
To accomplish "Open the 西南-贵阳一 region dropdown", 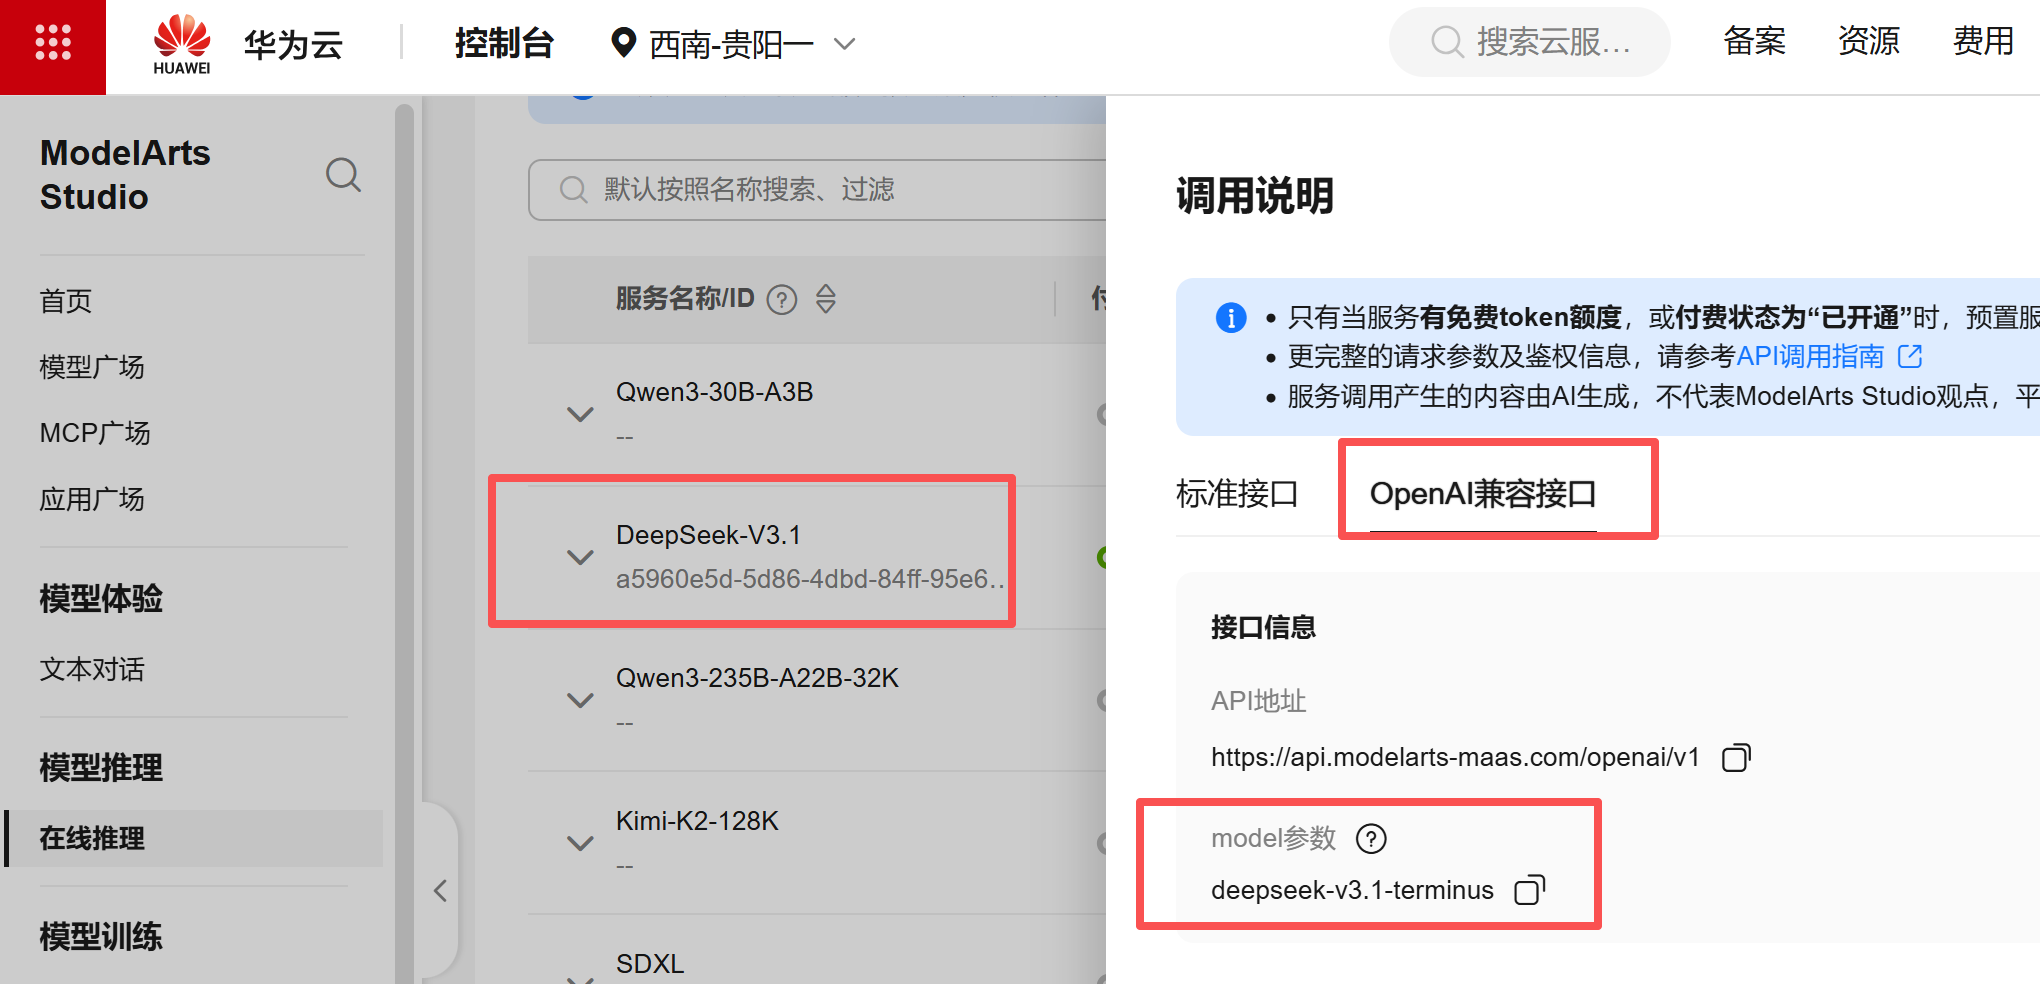I will click(x=734, y=44).
